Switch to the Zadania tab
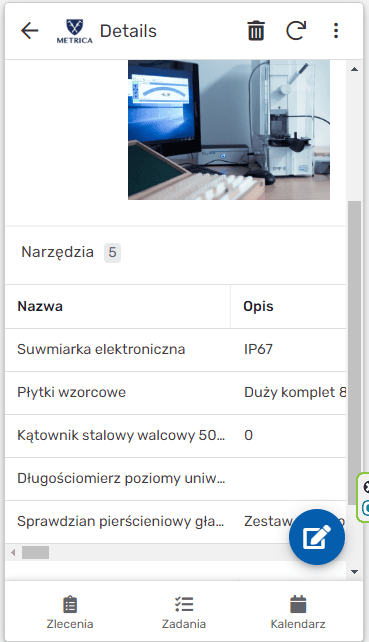The height and width of the screenshot is (642, 369). tap(184, 613)
